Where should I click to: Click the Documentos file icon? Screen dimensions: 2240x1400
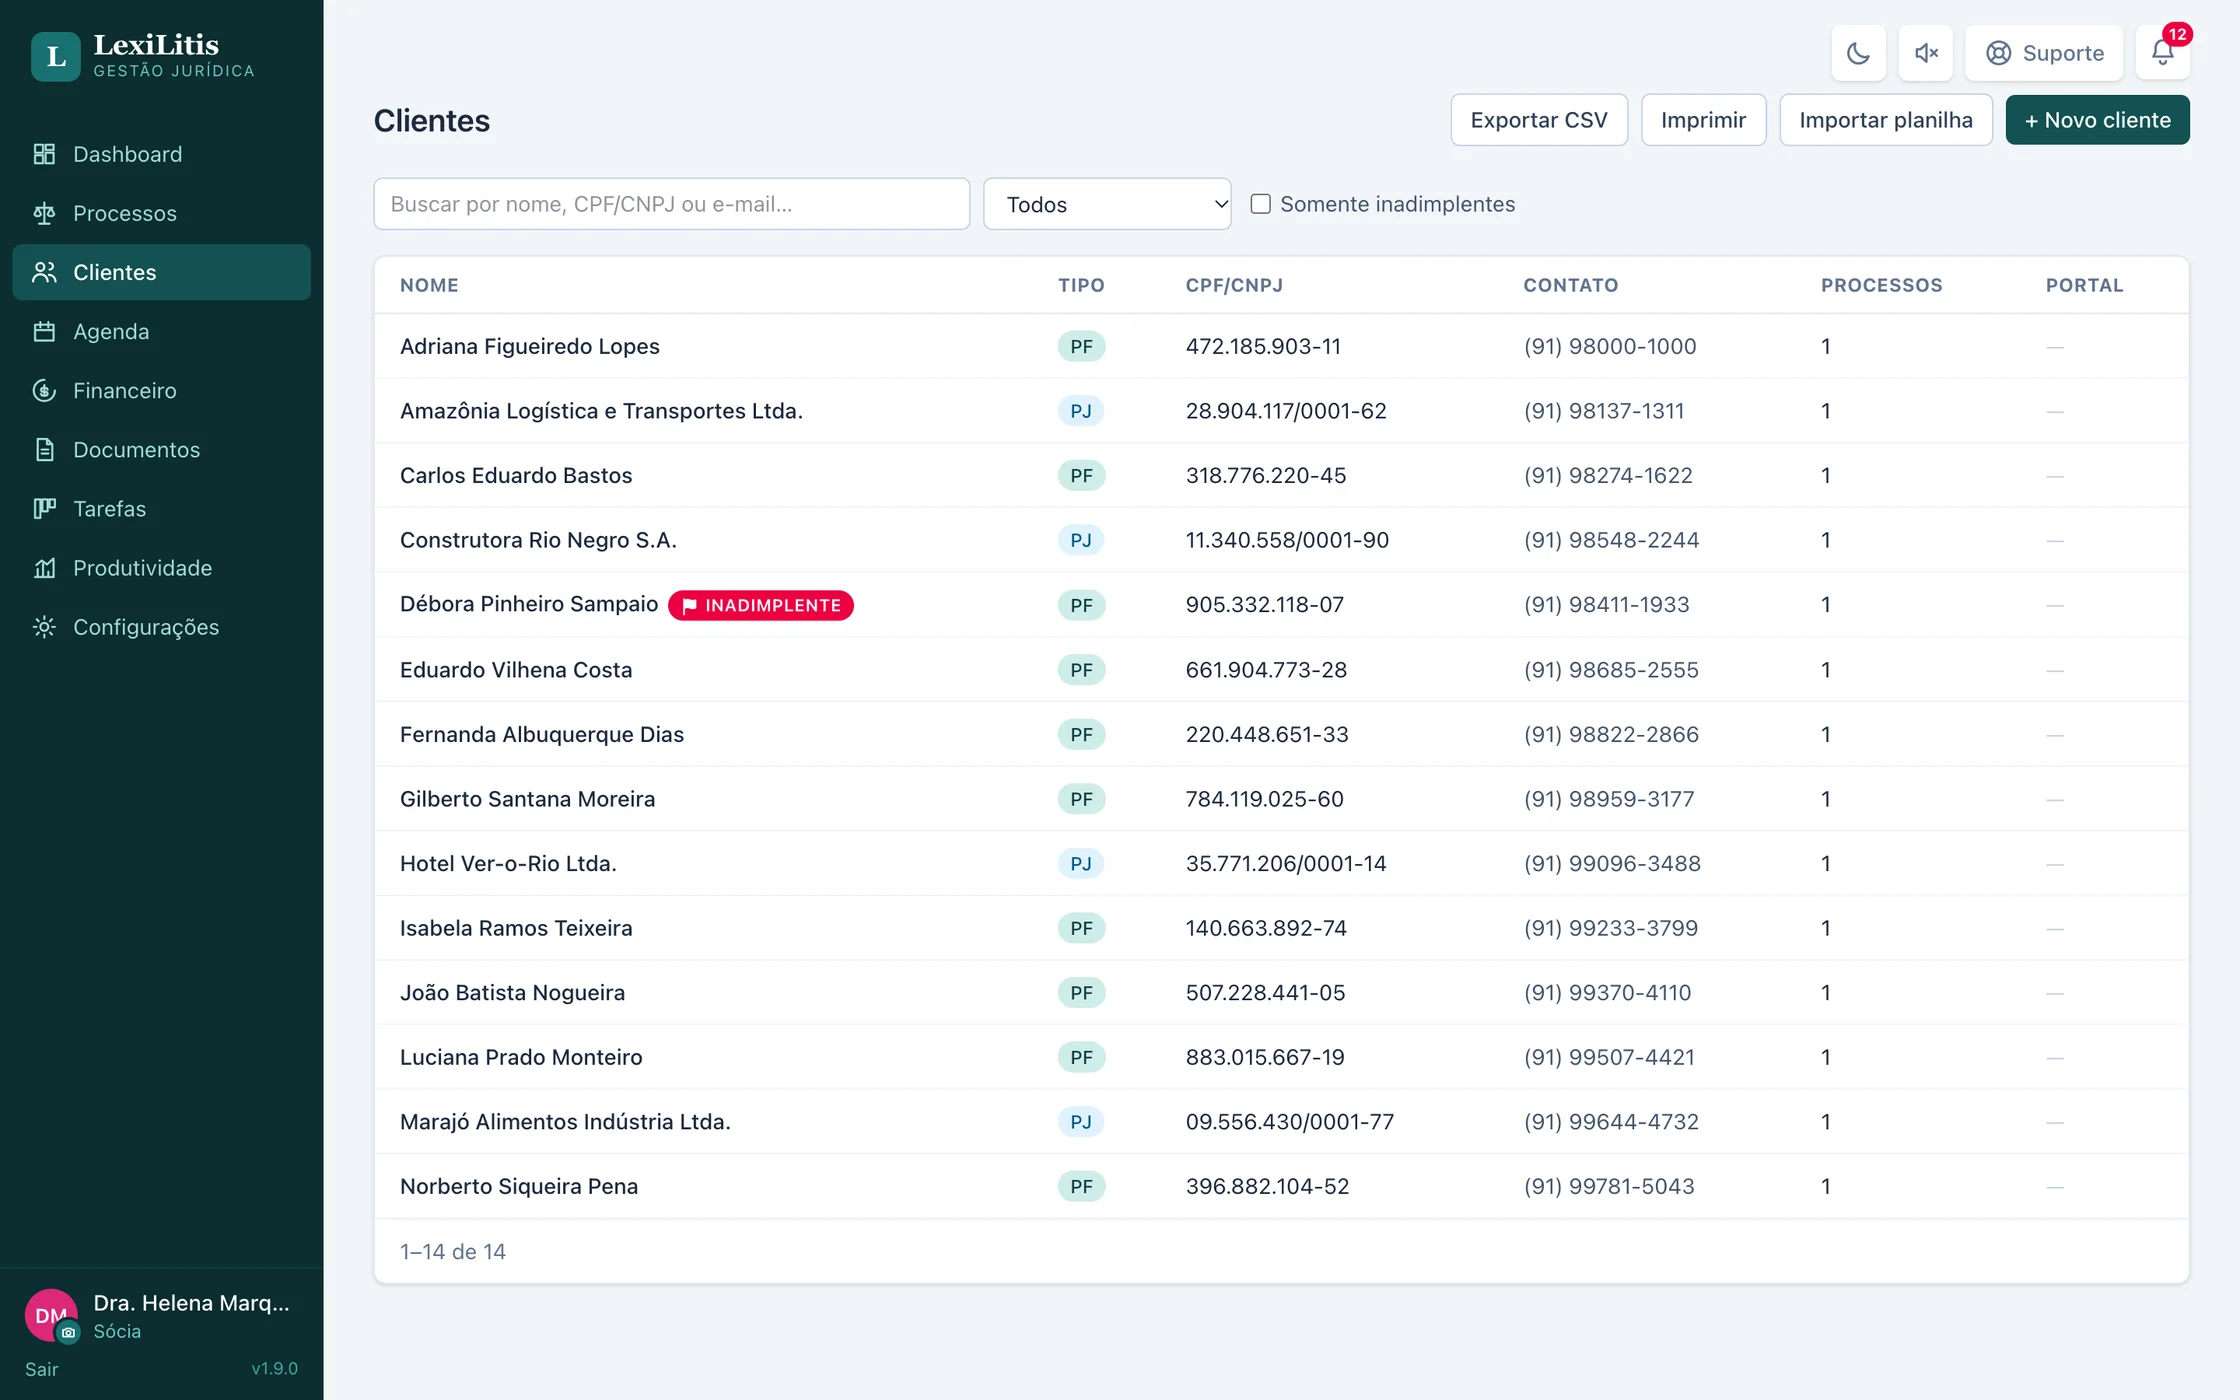point(44,449)
